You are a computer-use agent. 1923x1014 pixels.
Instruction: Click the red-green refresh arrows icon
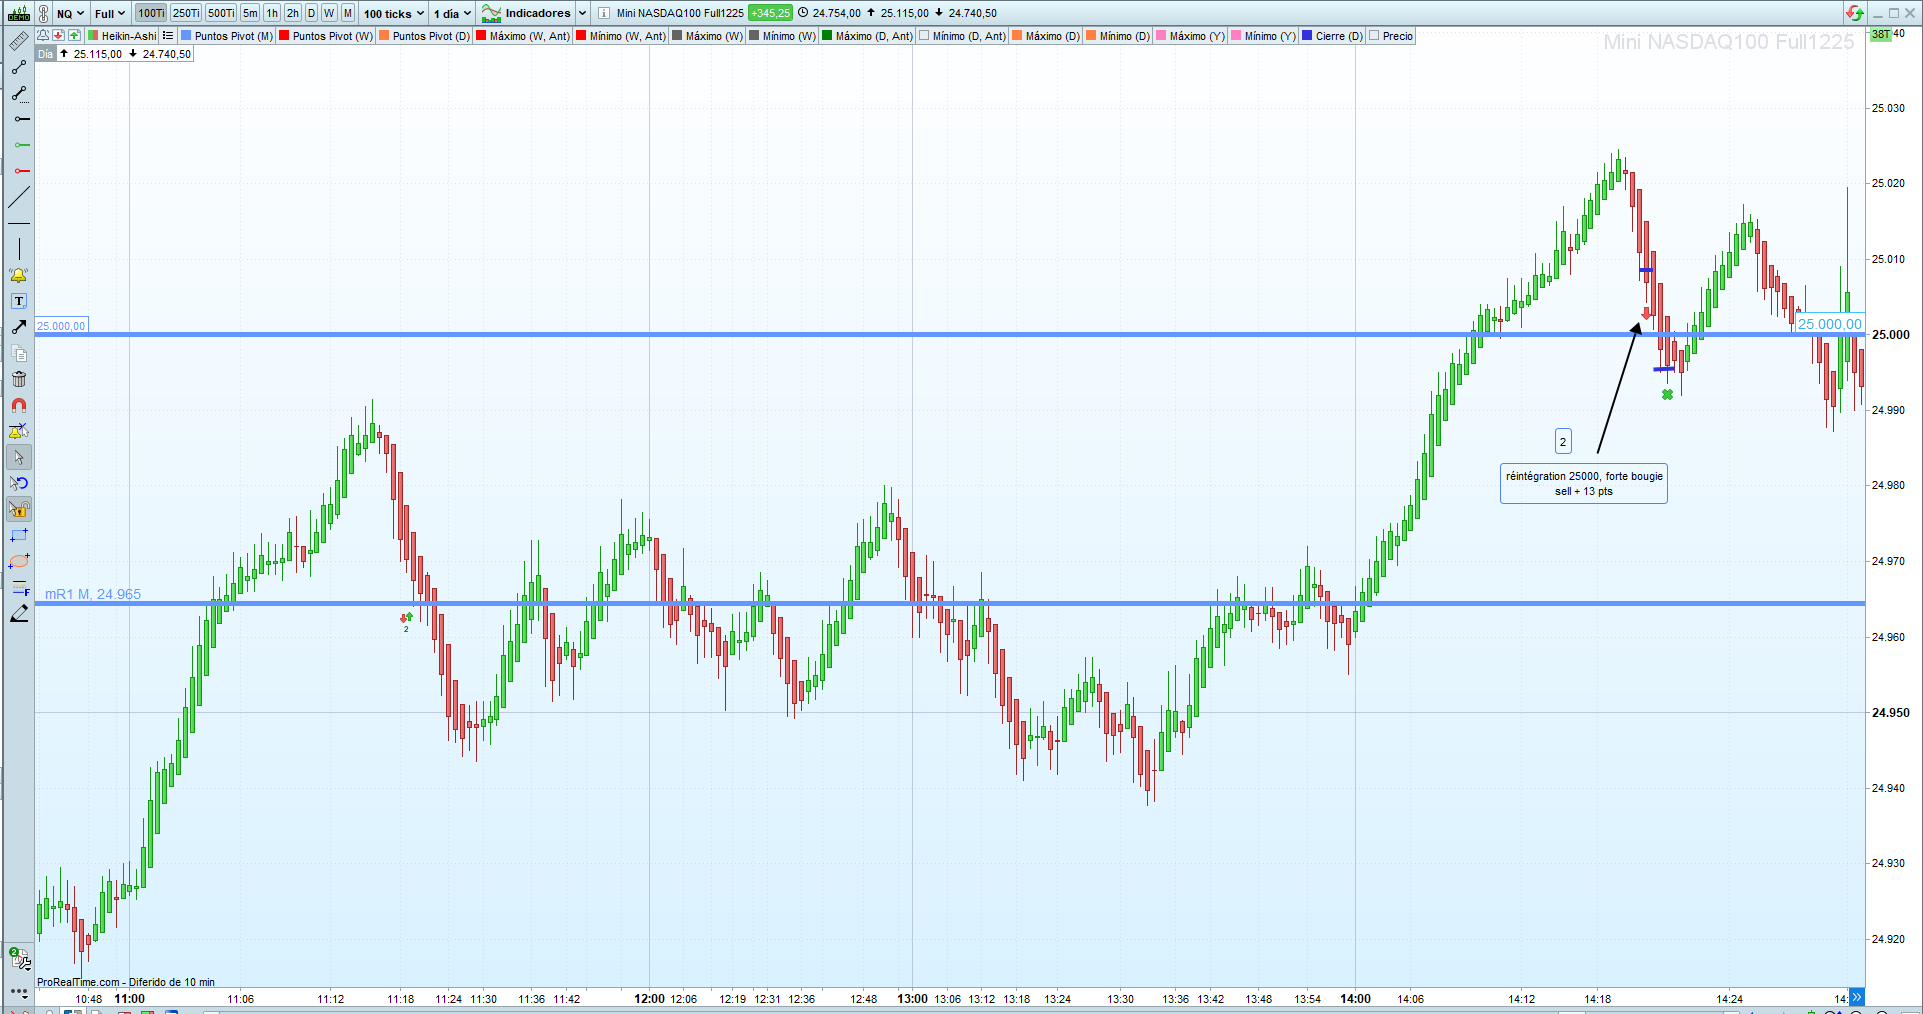1854,13
